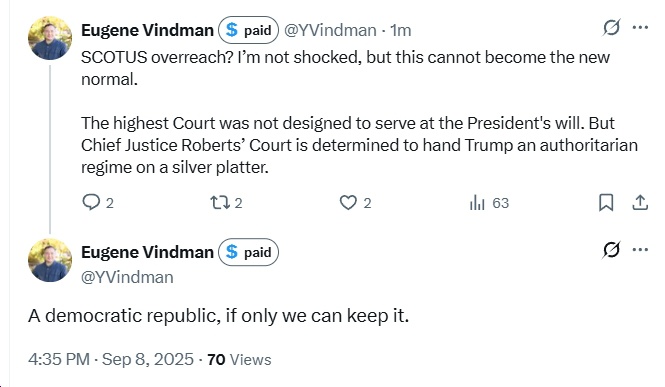This screenshot has height=387, width=665.
Task: Click @YVindman handle beside 1m timestamp
Action: click(330, 30)
